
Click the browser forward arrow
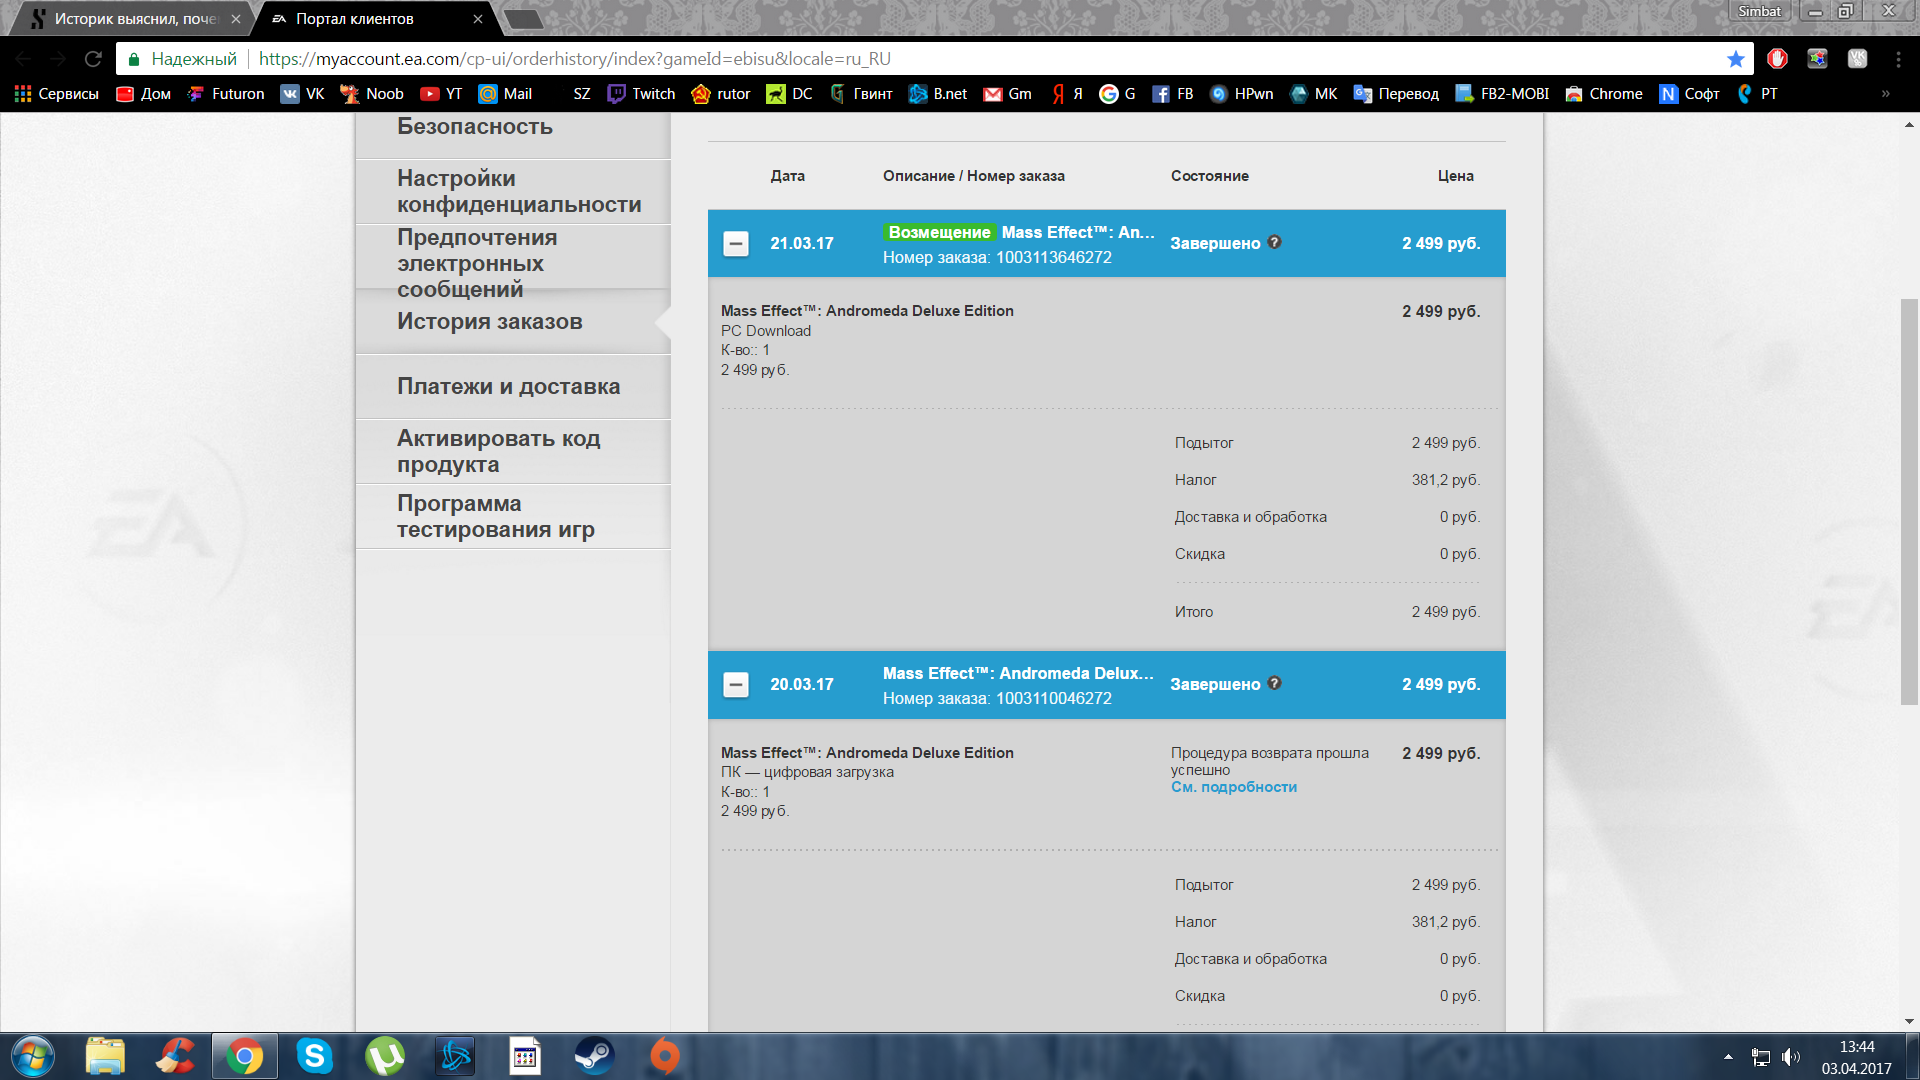coord(58,59)
